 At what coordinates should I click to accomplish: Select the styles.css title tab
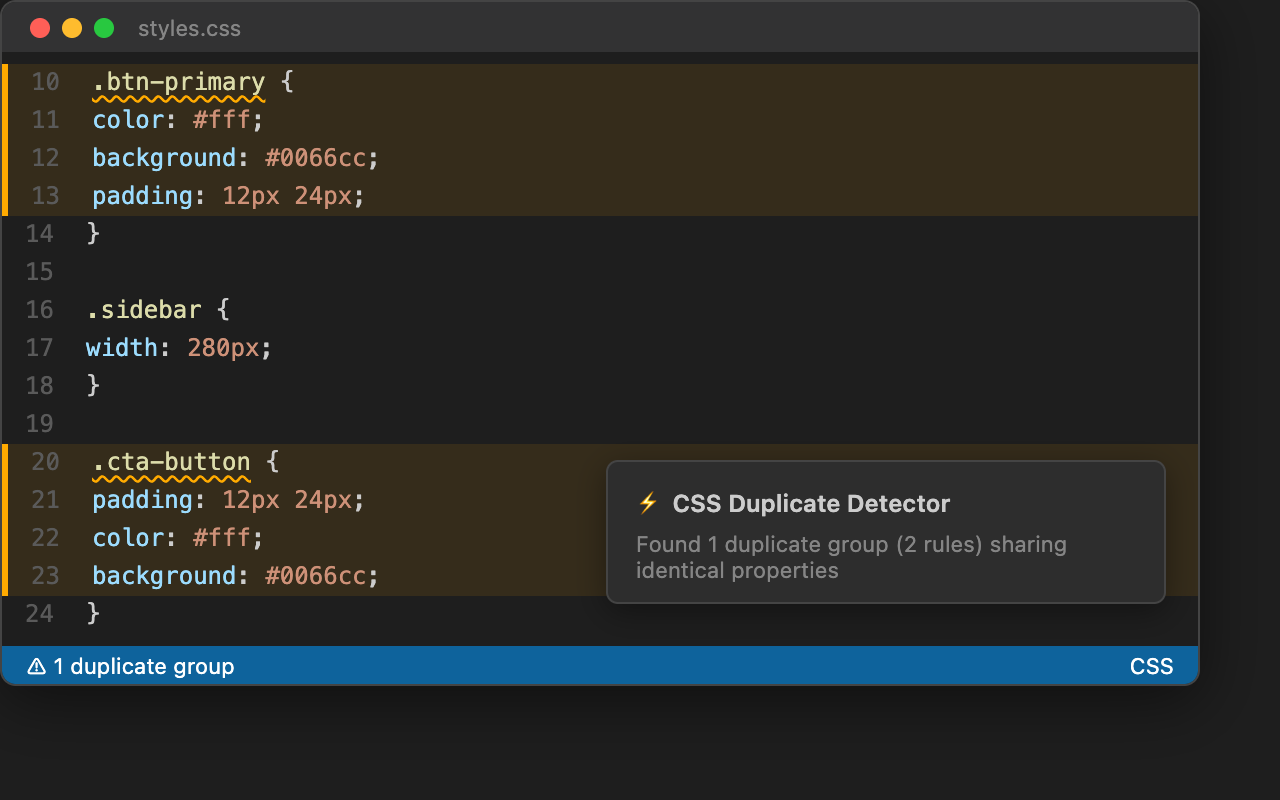(189, 28)
